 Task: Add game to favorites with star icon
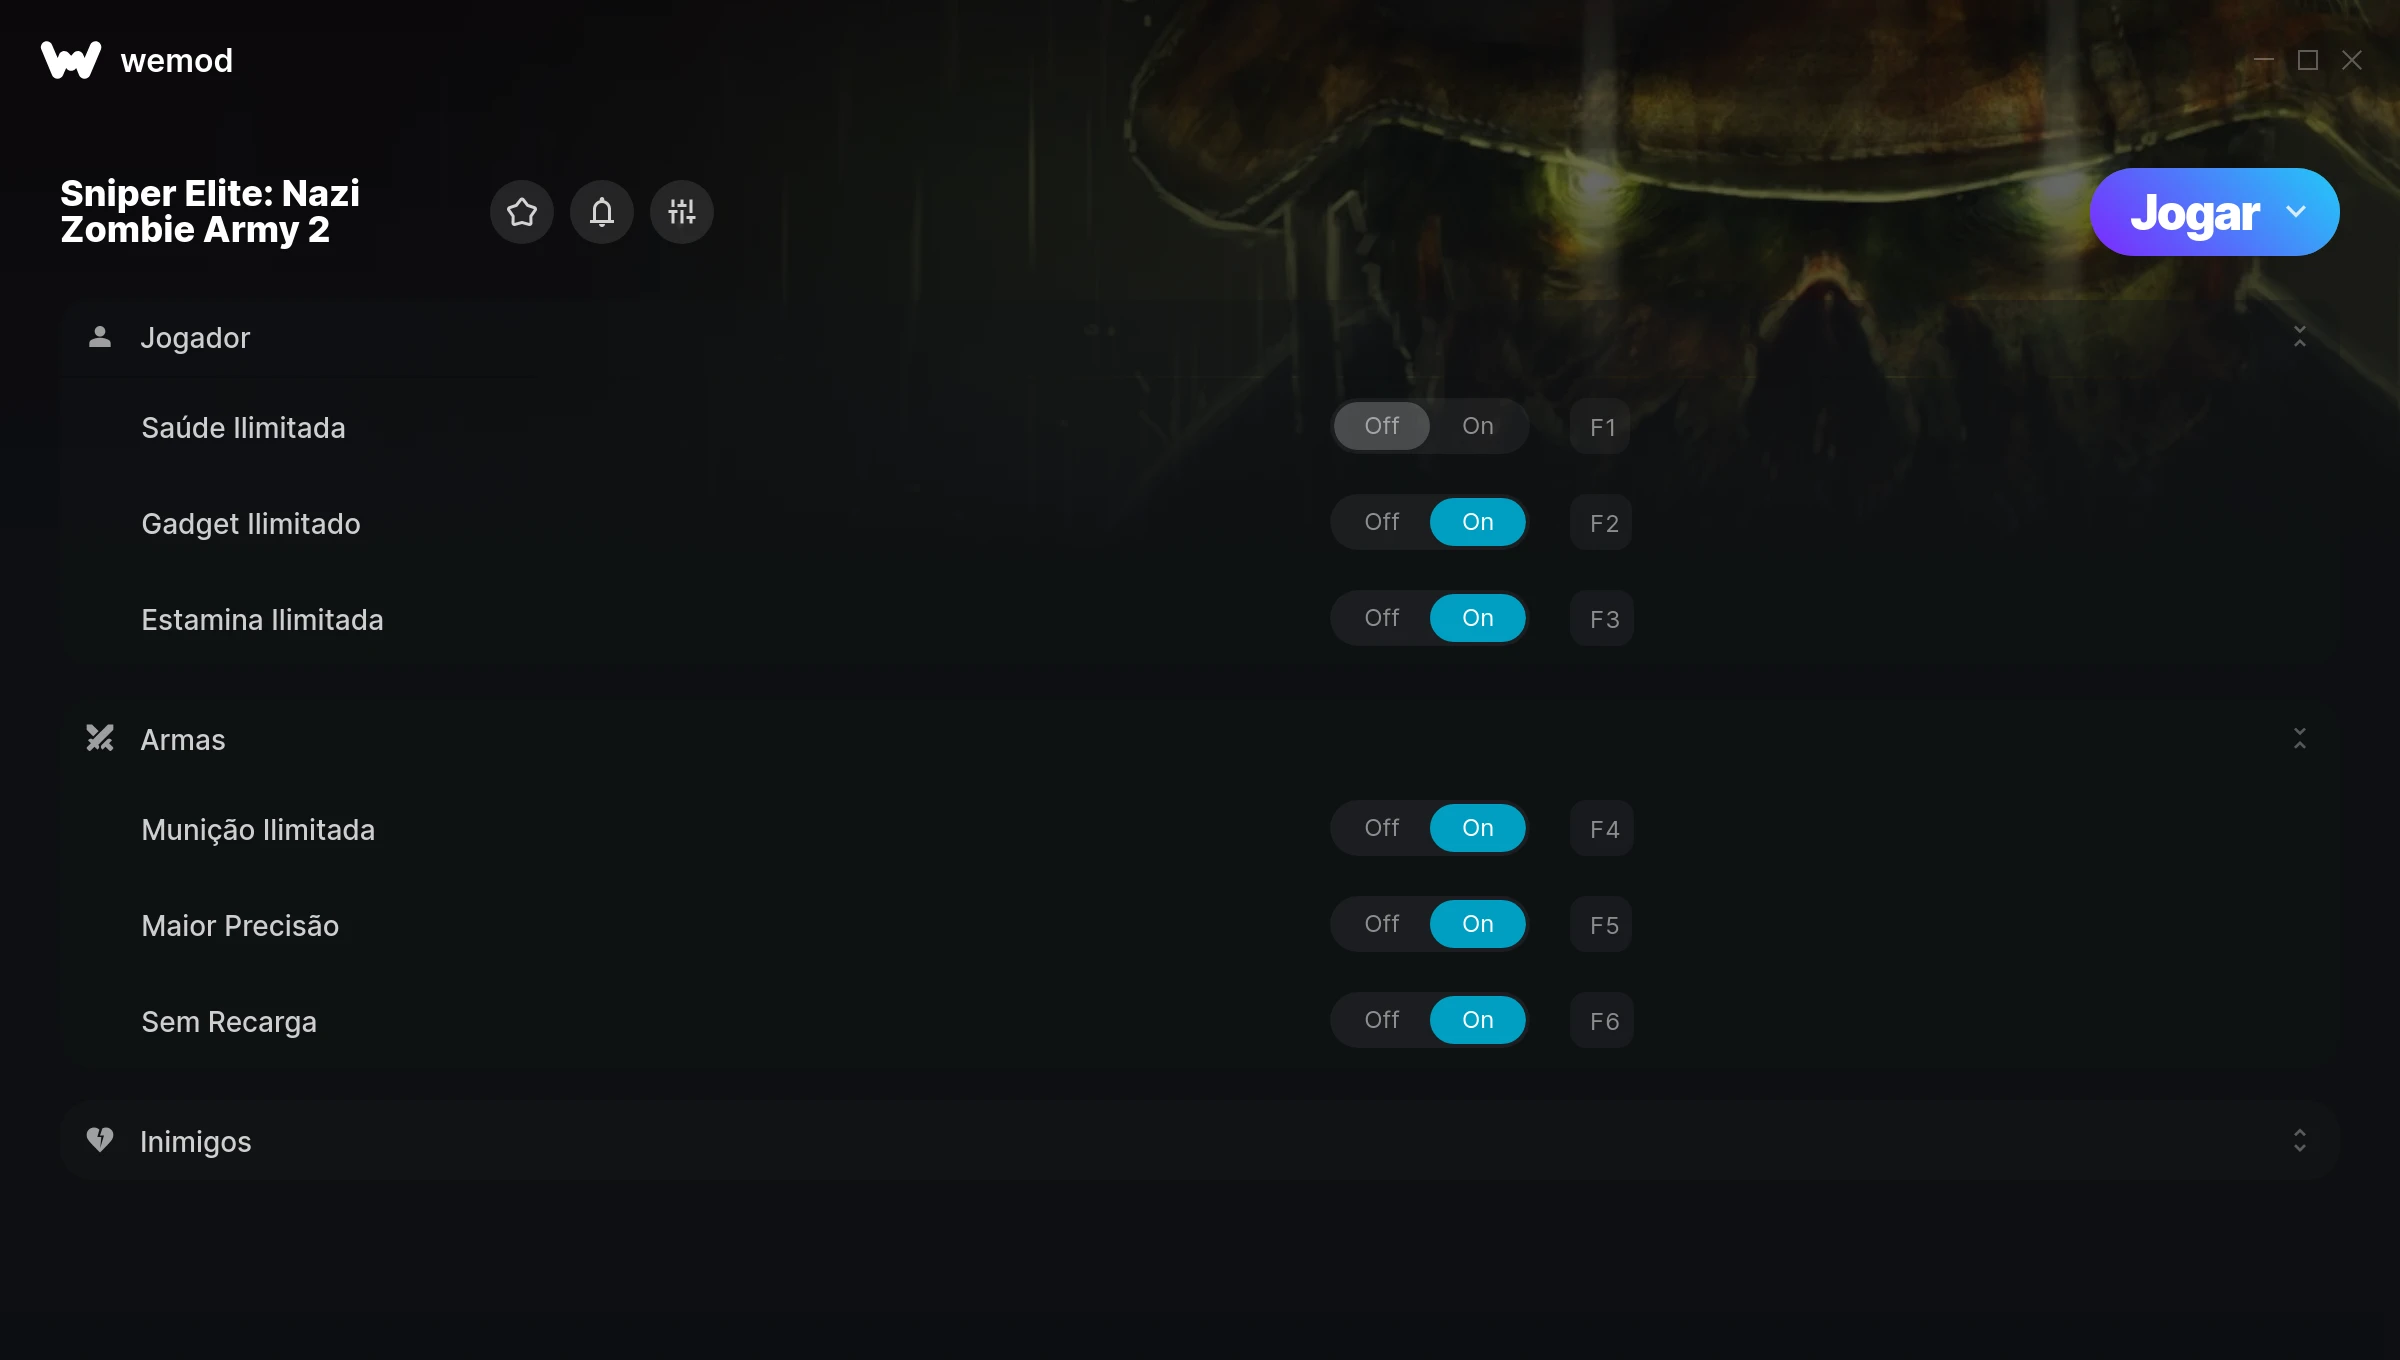[x=521, y=212]
